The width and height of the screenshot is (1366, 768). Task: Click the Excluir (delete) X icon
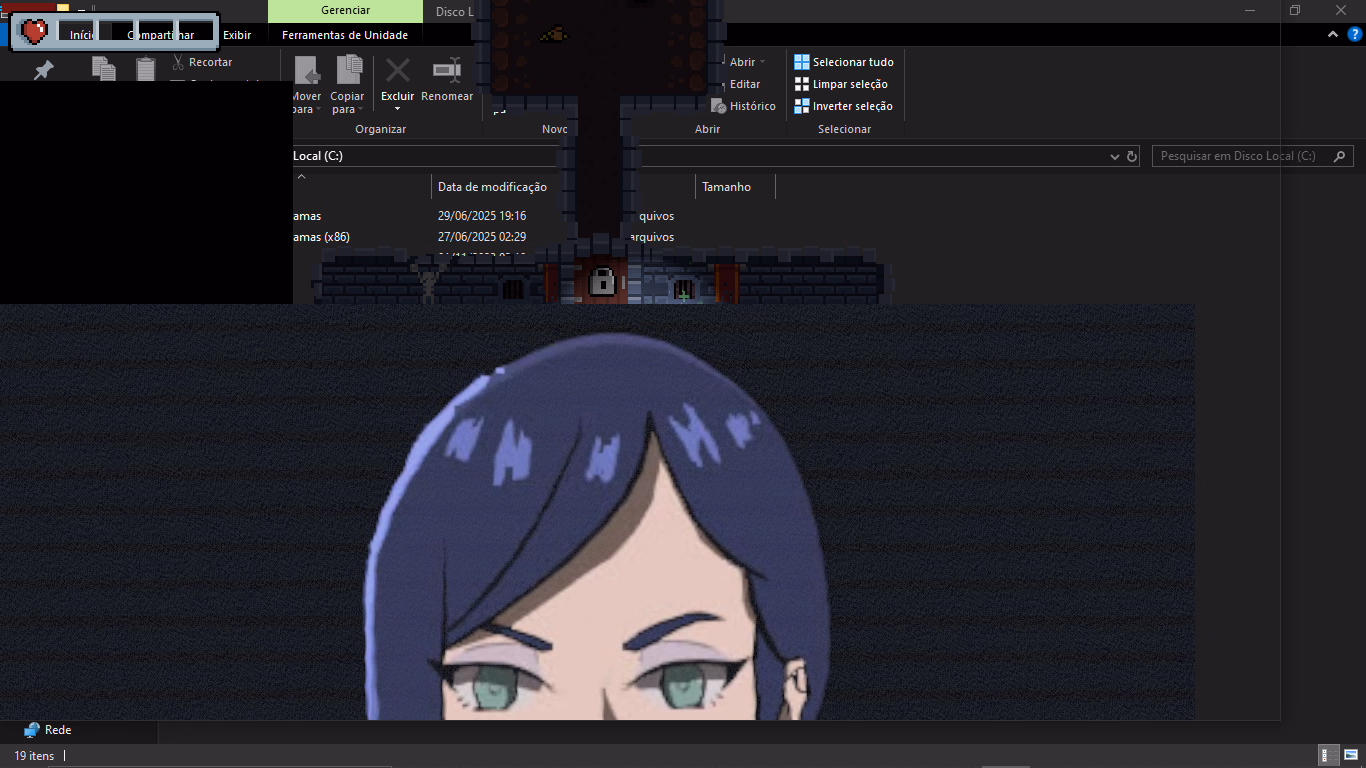pos(398,70)
